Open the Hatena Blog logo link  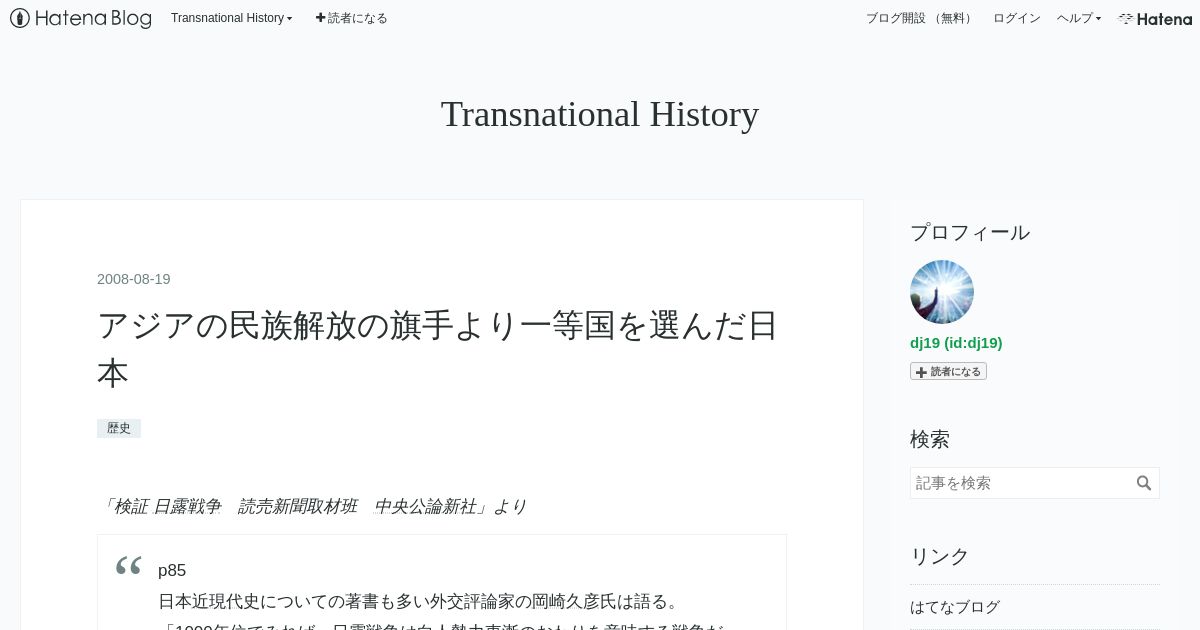pos(81,18)
